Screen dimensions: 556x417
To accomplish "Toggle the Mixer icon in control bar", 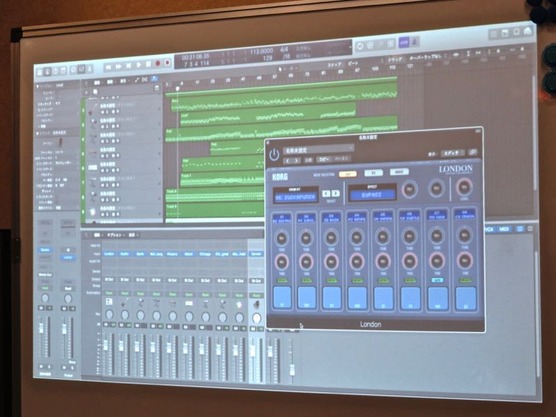I will pyautogui.click(x=81, y=69).
